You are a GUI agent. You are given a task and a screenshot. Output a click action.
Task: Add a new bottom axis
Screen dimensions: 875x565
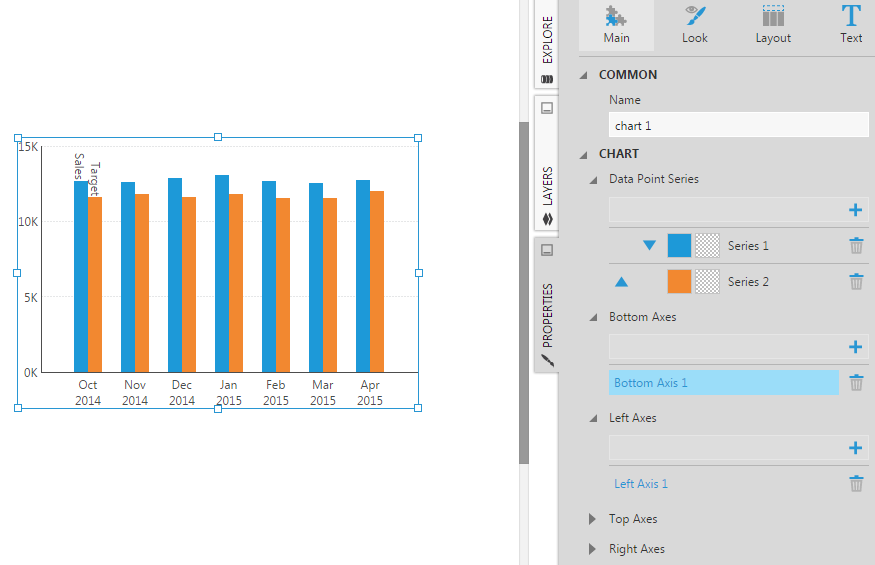pyautogui.click(x=855, y=347)
